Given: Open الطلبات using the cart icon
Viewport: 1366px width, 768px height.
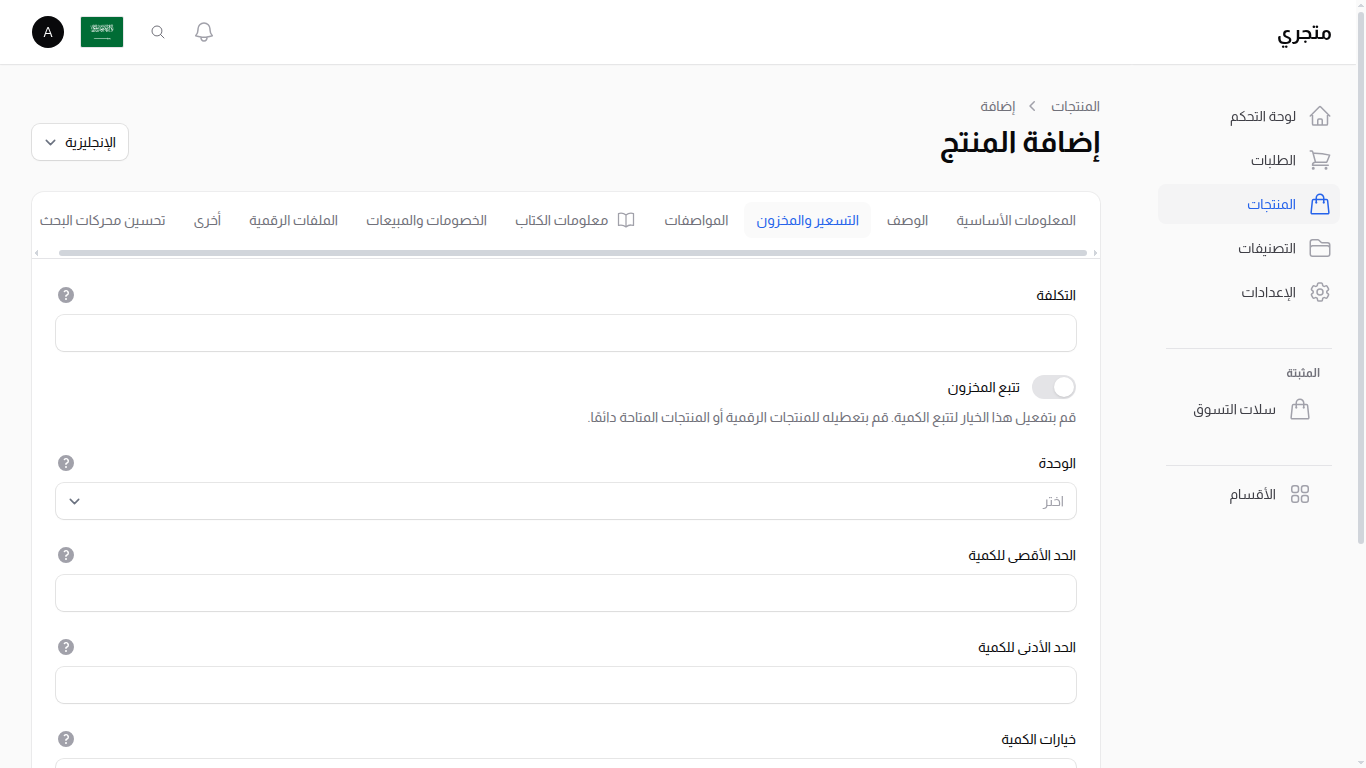Looking at the screenshot, I should [1320, 160].
